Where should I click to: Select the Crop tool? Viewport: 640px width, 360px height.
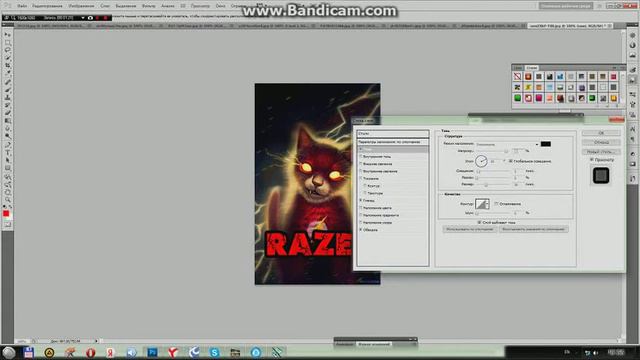coord(7,66)
